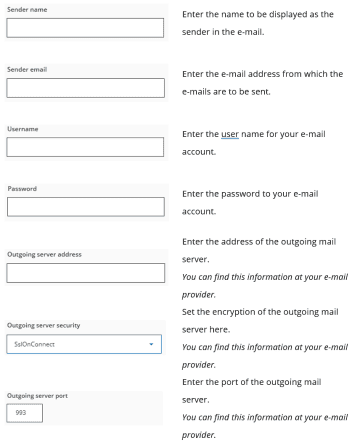Click the Sender name input field
The image size is (360, 448).
pos(85,28)
